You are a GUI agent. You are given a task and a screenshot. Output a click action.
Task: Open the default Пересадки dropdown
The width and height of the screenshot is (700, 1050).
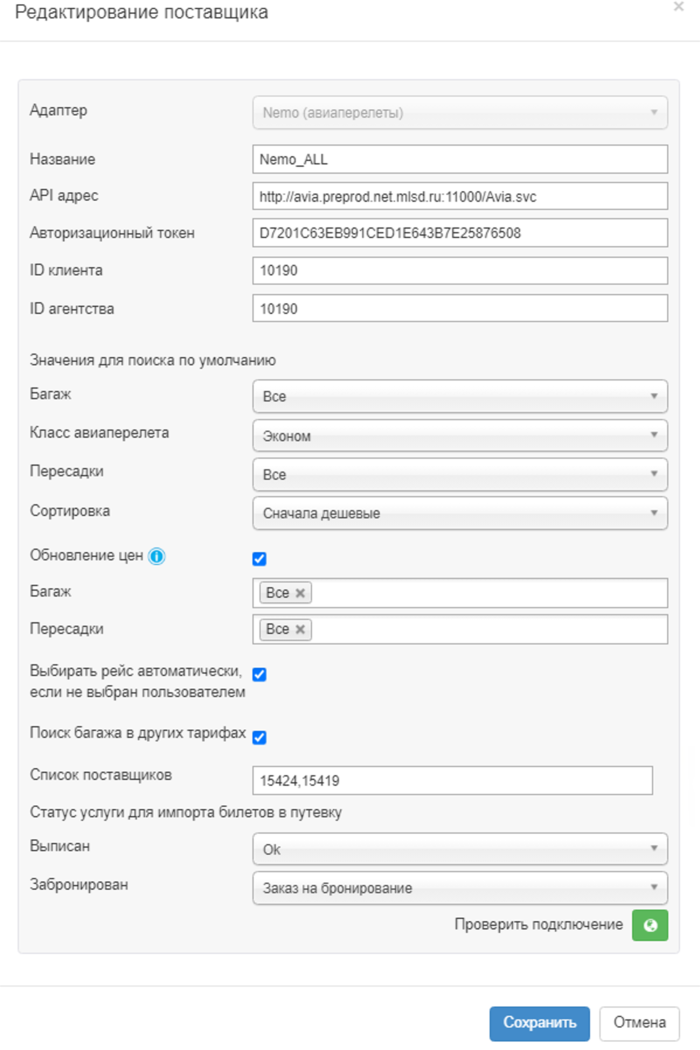[460, 474]
